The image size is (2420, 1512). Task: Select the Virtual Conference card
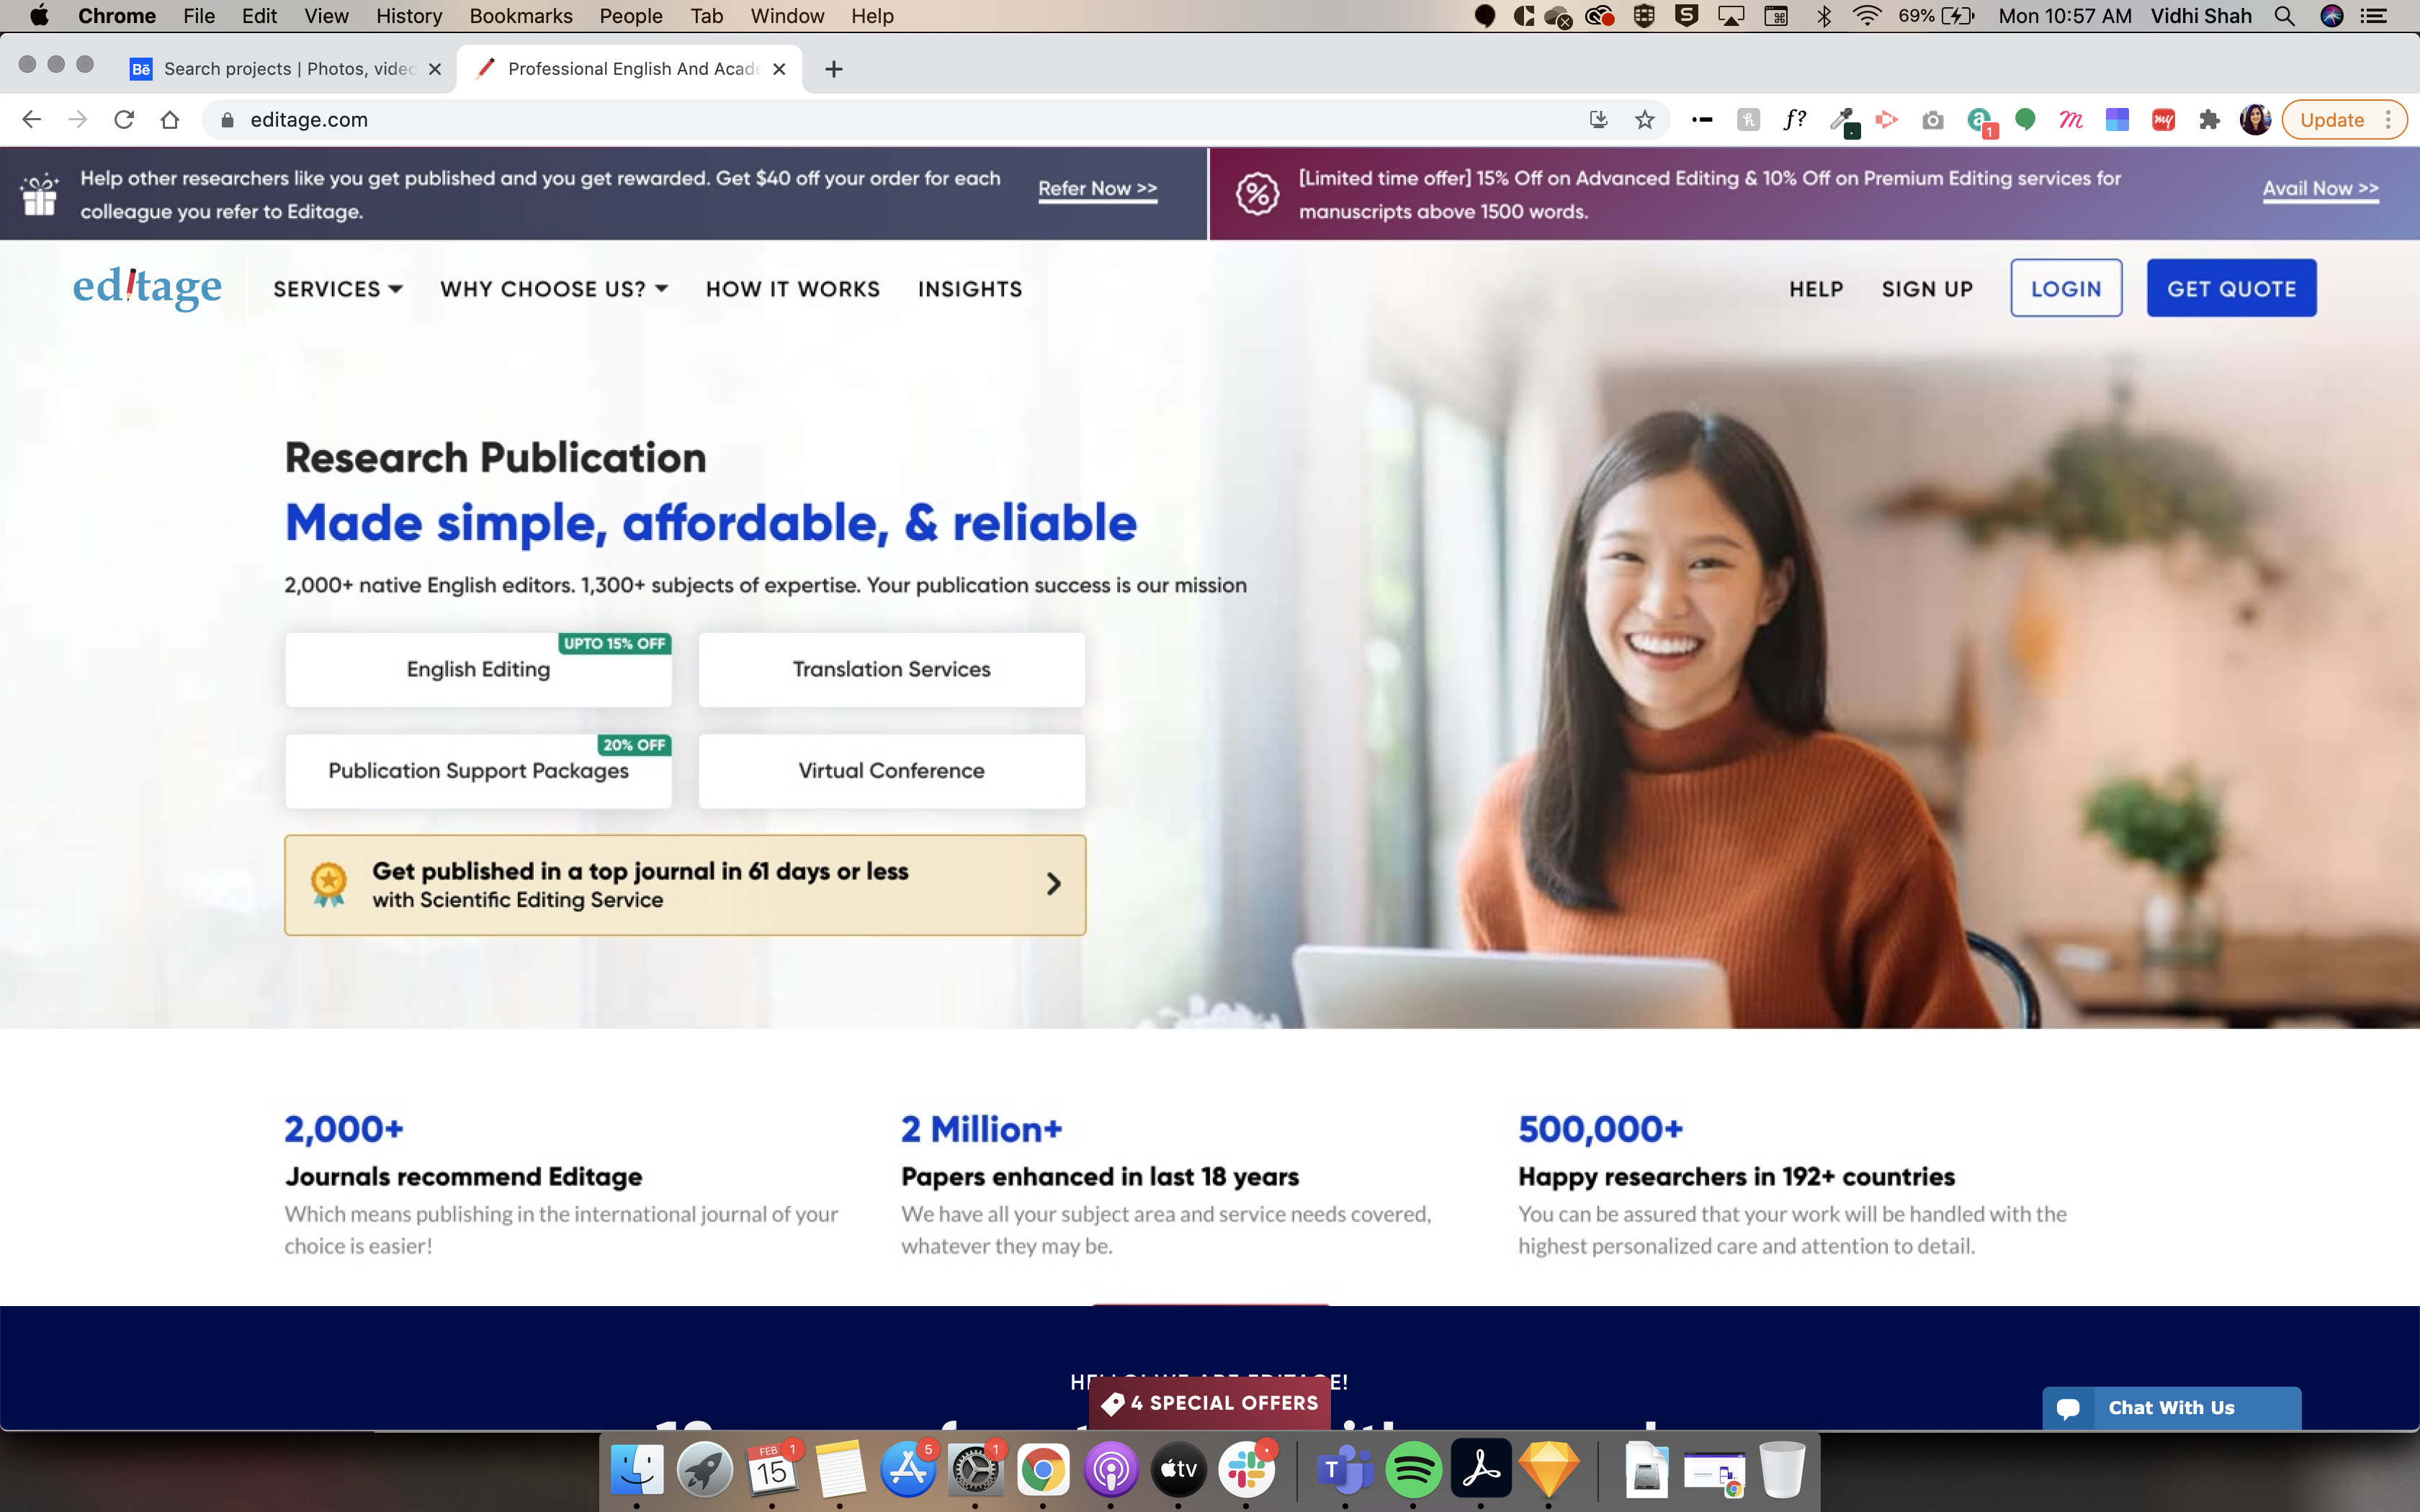891,771
